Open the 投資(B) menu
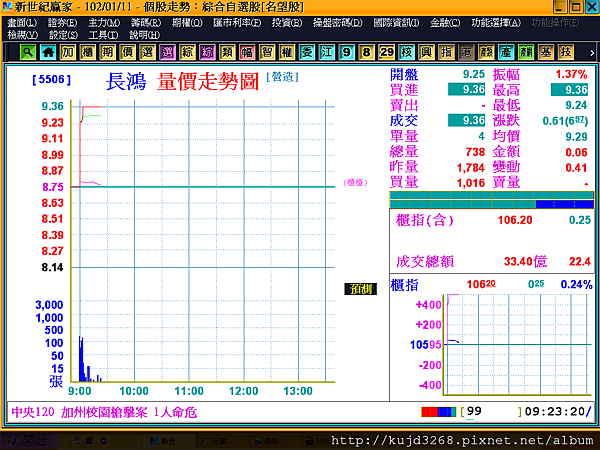Viewport: 600px width, 450px height. [x=287, y=23]
